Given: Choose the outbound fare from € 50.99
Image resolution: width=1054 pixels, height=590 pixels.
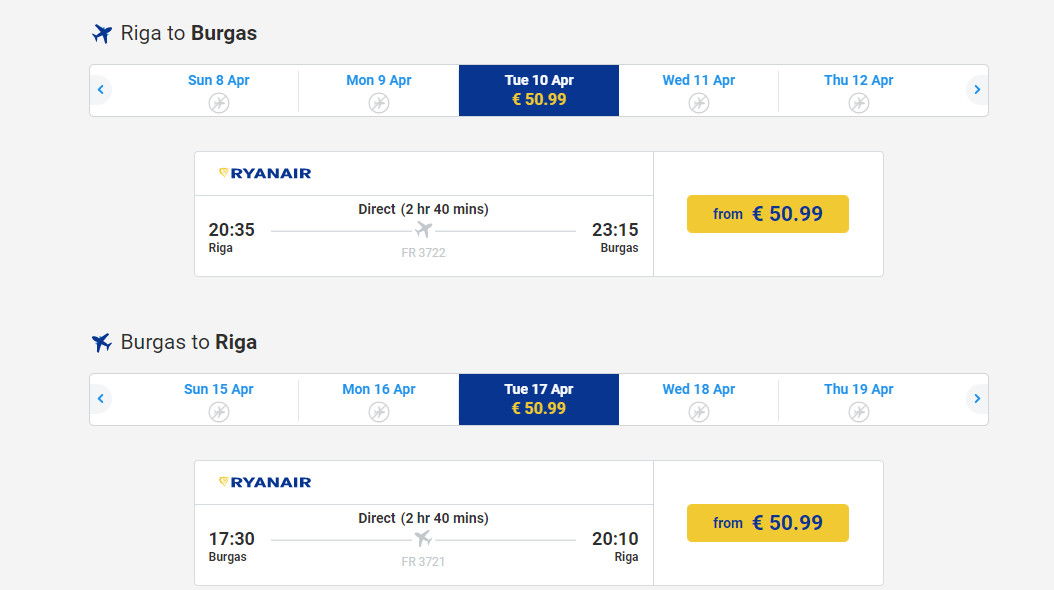Looking at the screenshot, I should tap(768, 214).
